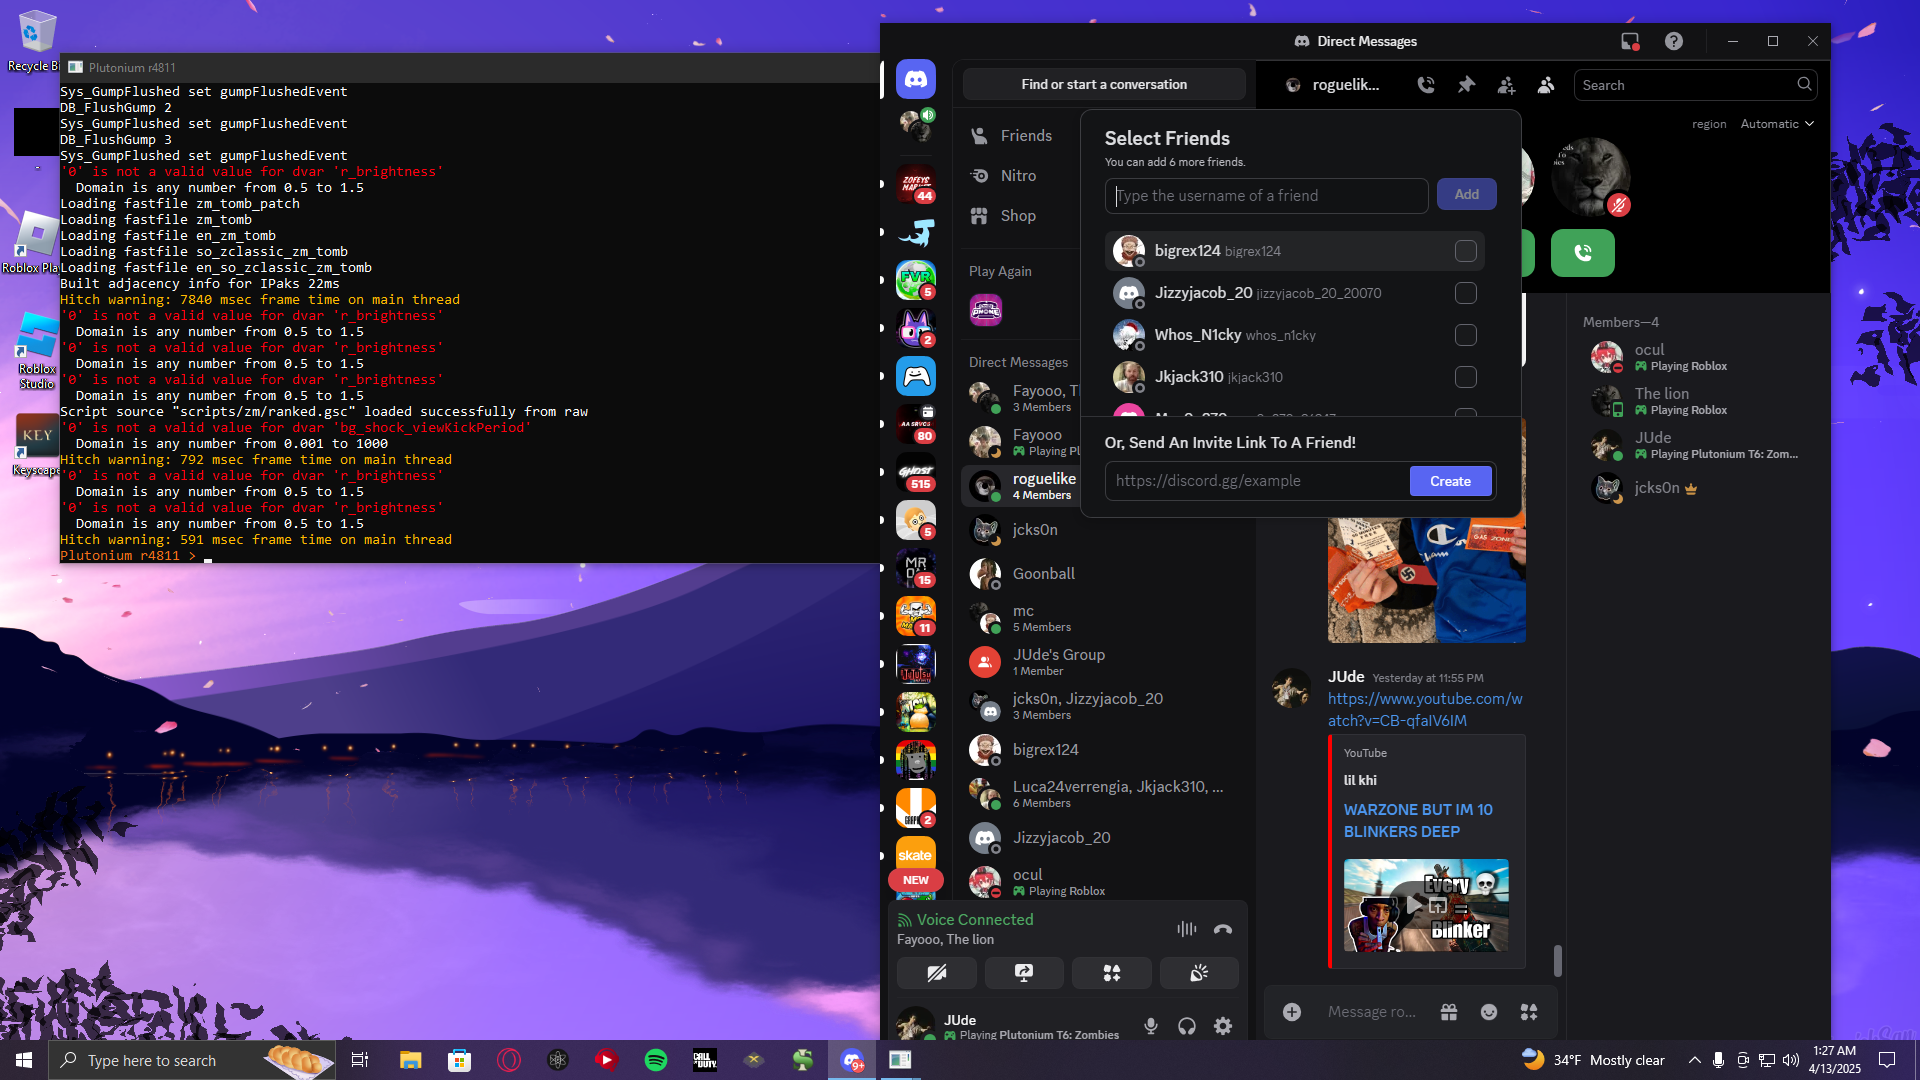The height and width of the screenshot is (1080, 1920).
Task: Open the posted photo attachment
Action: (1427, 580)
